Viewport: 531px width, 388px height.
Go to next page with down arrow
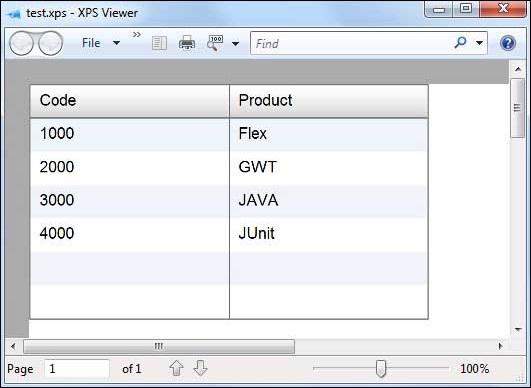200,368
